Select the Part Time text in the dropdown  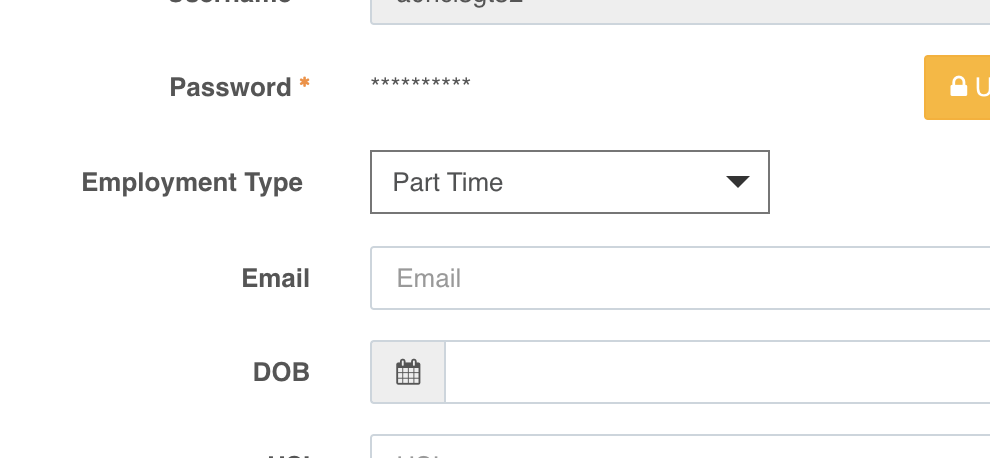[448, 182]
